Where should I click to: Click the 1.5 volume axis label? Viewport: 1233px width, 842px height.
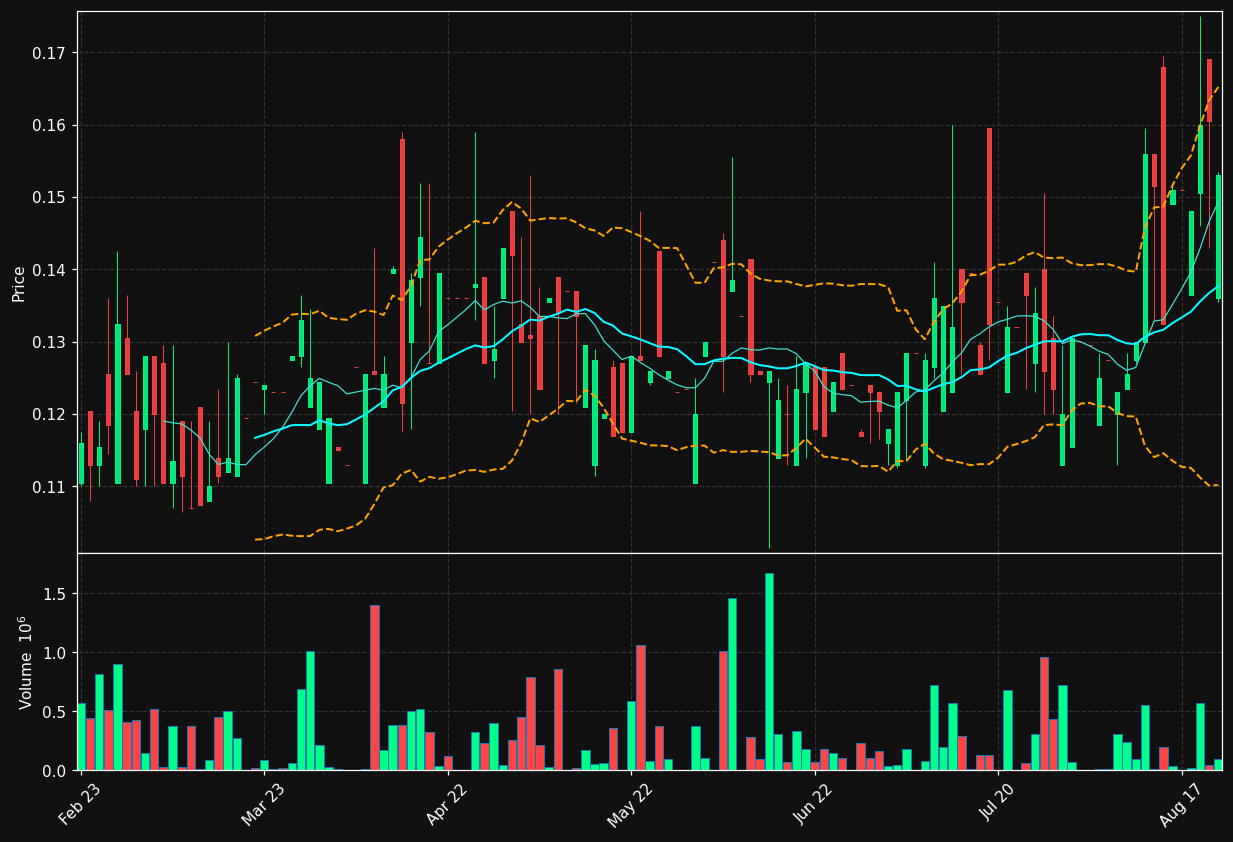[57, 594]
